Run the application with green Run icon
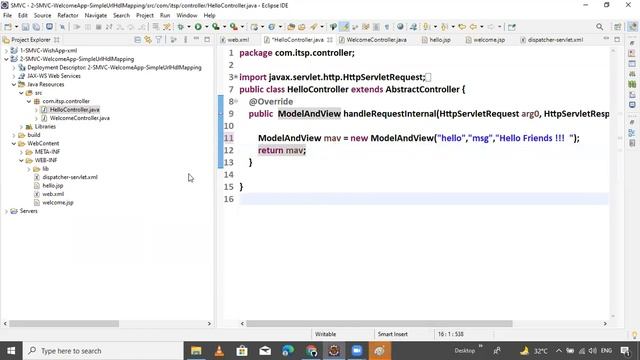The height and width of the screenshot is (360, 640). [198, 27]
